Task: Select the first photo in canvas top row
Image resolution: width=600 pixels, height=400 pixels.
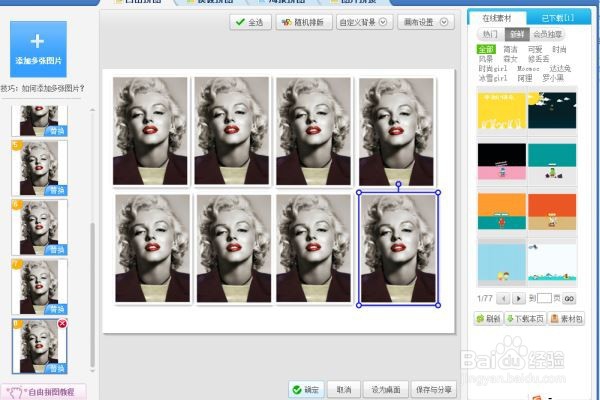Action: pyautogui.click(x=150, y=131)
